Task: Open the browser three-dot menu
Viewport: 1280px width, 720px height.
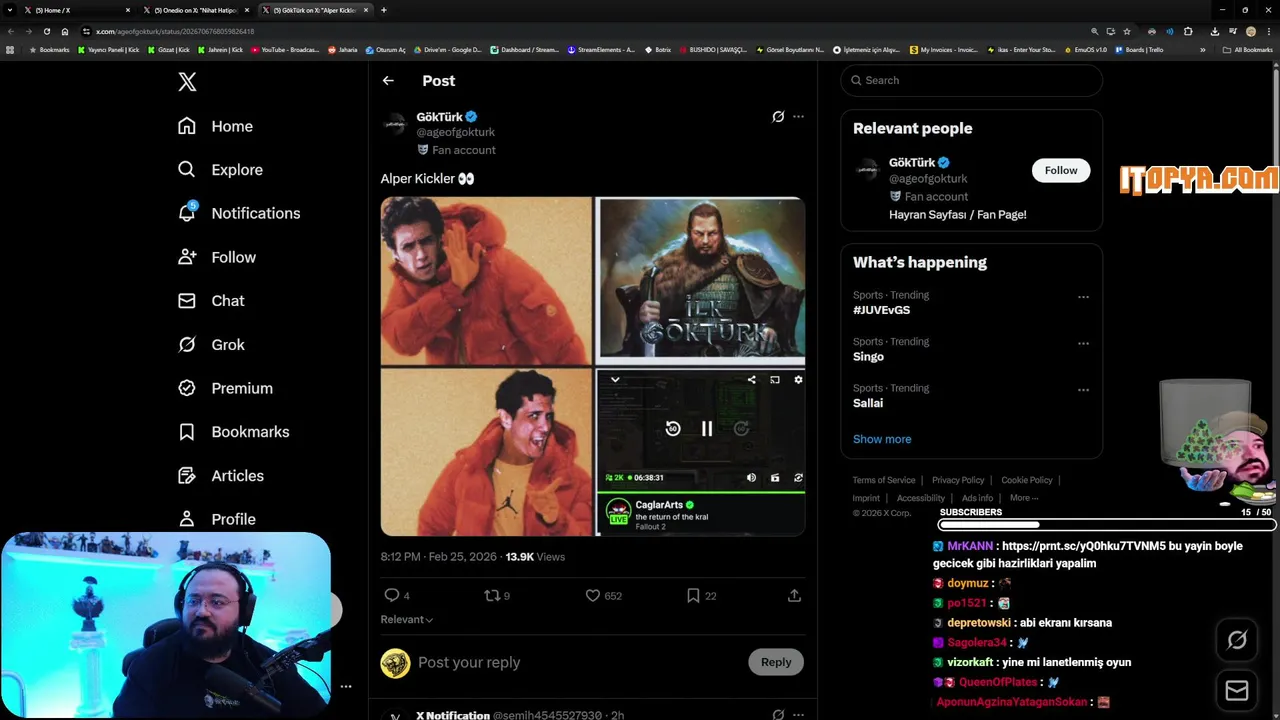Action: point(1269,31)
